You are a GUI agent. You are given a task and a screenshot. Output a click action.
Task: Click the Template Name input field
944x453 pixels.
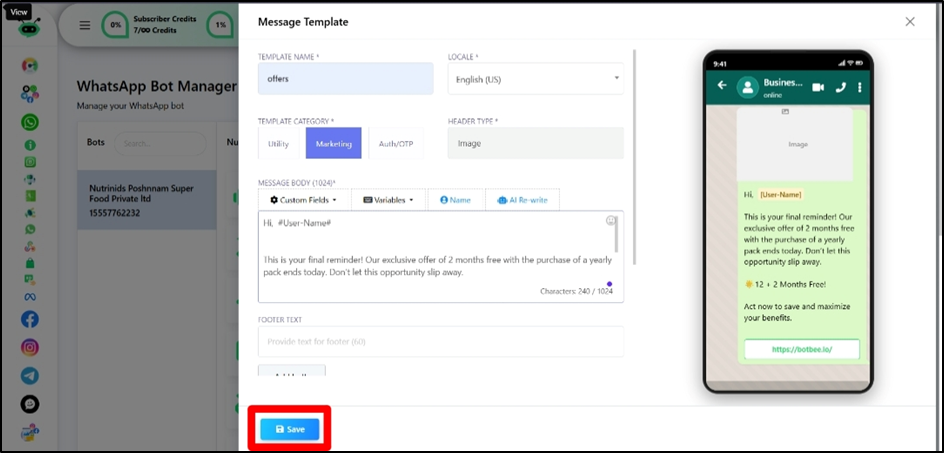(x=345, y=79)
